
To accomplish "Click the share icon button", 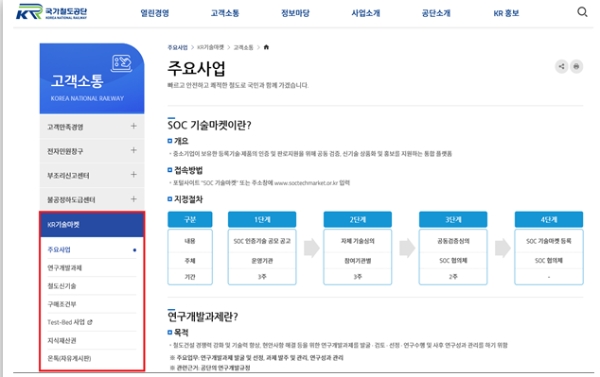I will coord(561,67).
